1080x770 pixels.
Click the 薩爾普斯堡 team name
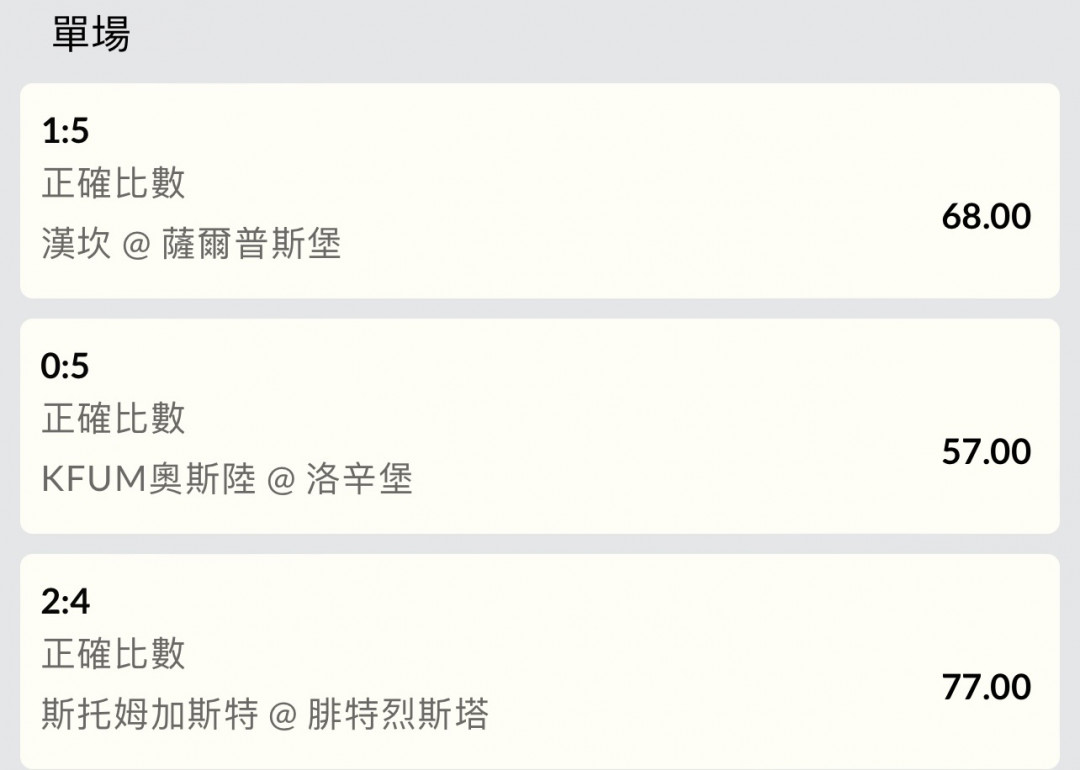(251, 244)
